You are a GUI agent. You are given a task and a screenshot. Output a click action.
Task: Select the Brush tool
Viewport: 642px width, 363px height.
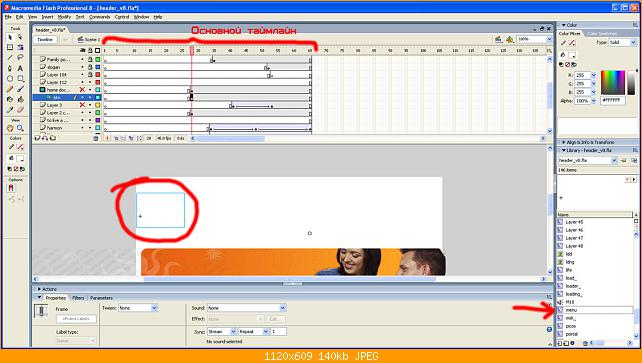pyautogui.click(x=20, y=89)
